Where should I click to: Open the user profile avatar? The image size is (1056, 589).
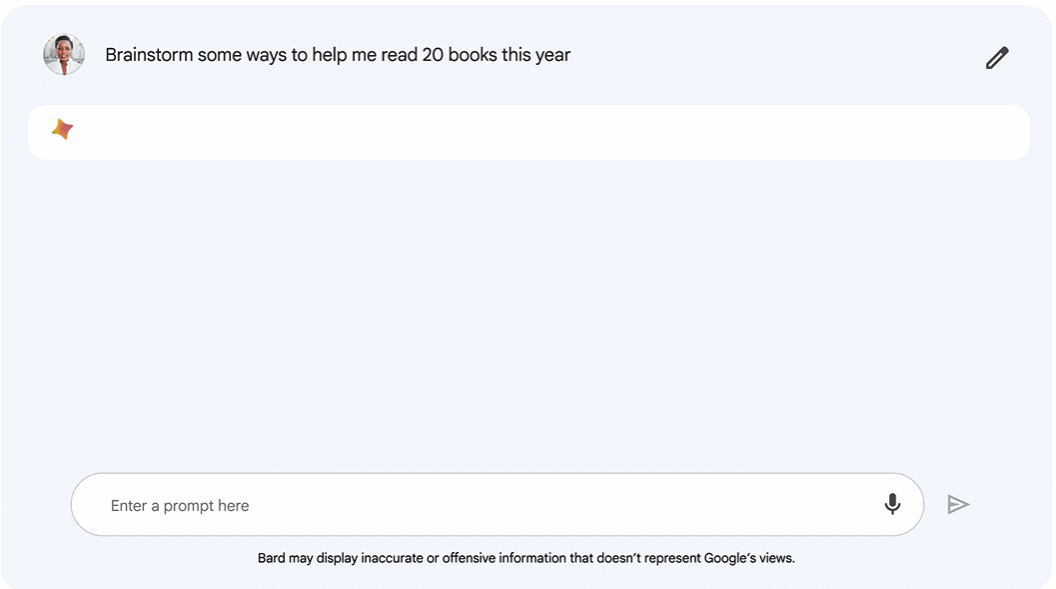coord(64,55)
